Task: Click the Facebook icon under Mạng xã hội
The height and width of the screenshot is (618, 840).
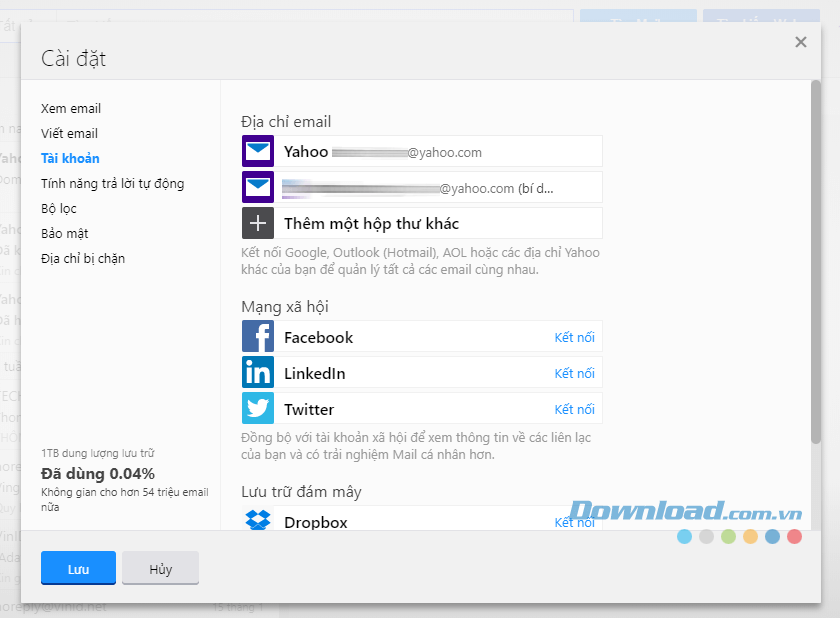Action: (x=257, y=336)
